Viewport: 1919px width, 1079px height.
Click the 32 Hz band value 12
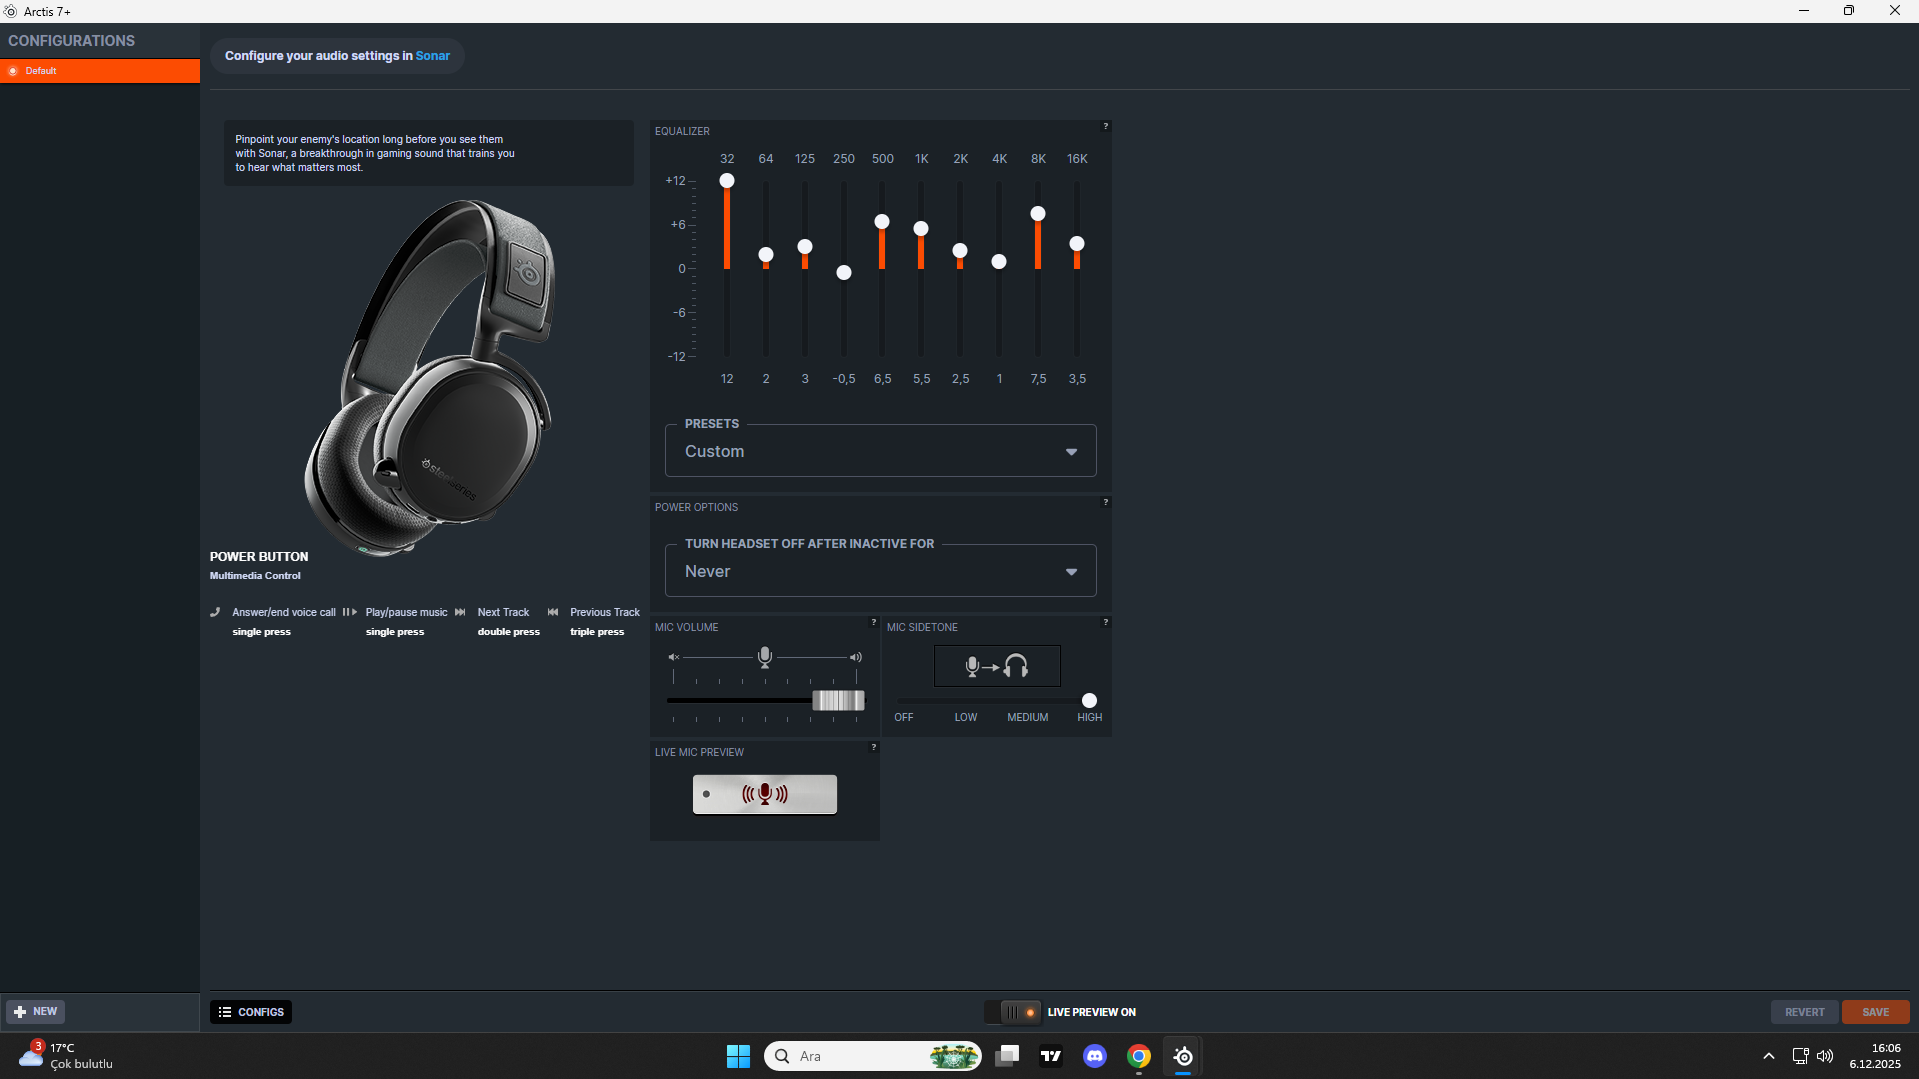727,379
